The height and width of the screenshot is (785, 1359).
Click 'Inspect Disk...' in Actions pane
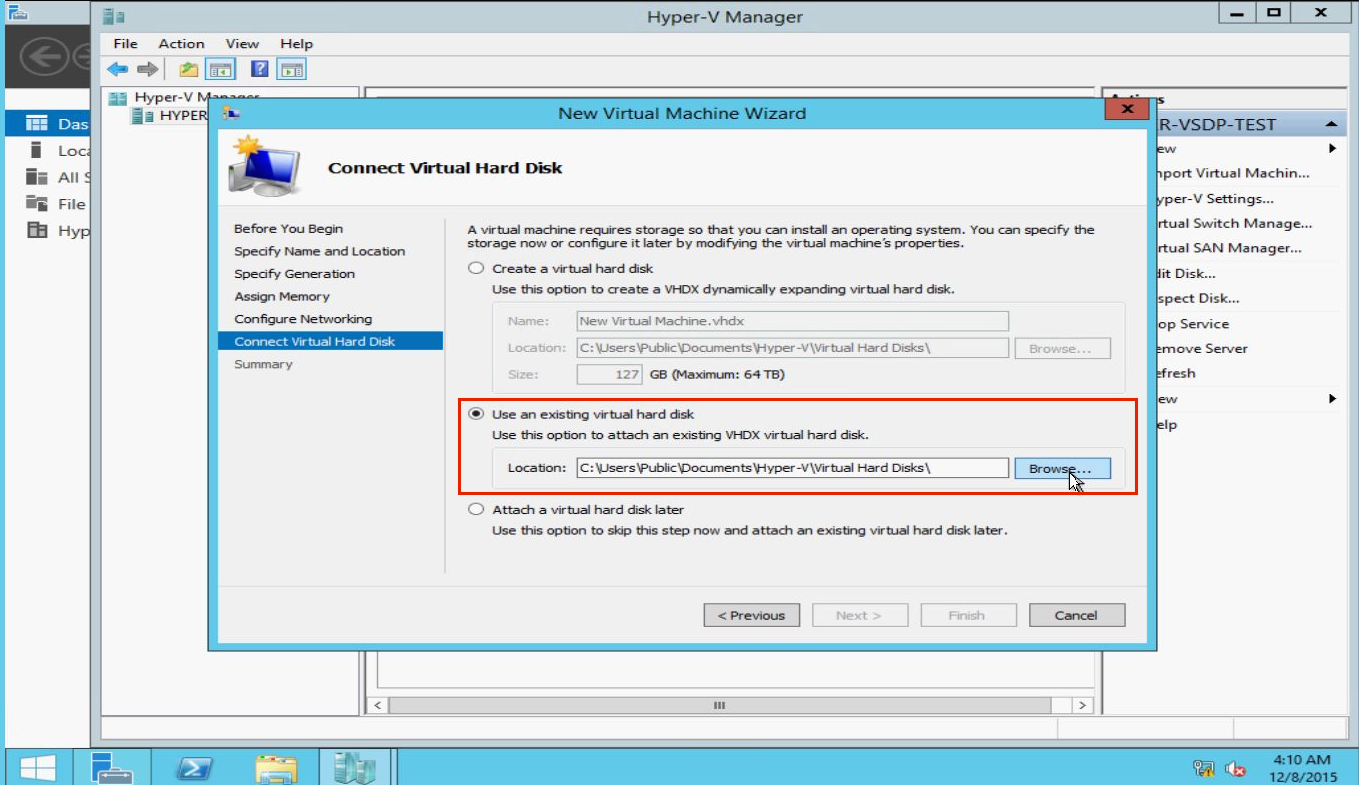point(1196,298)
